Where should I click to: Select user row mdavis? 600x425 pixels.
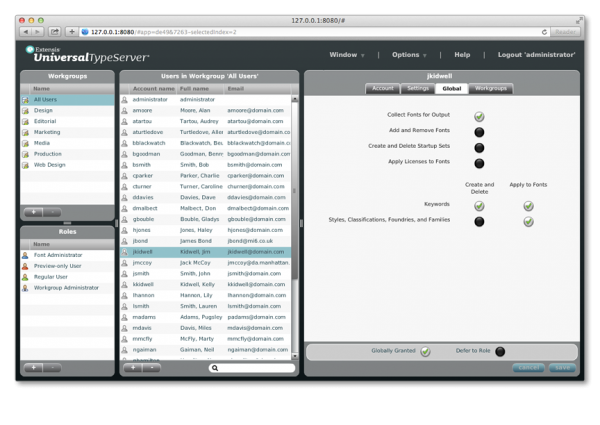pyautogui.click(x=205, y=328)
